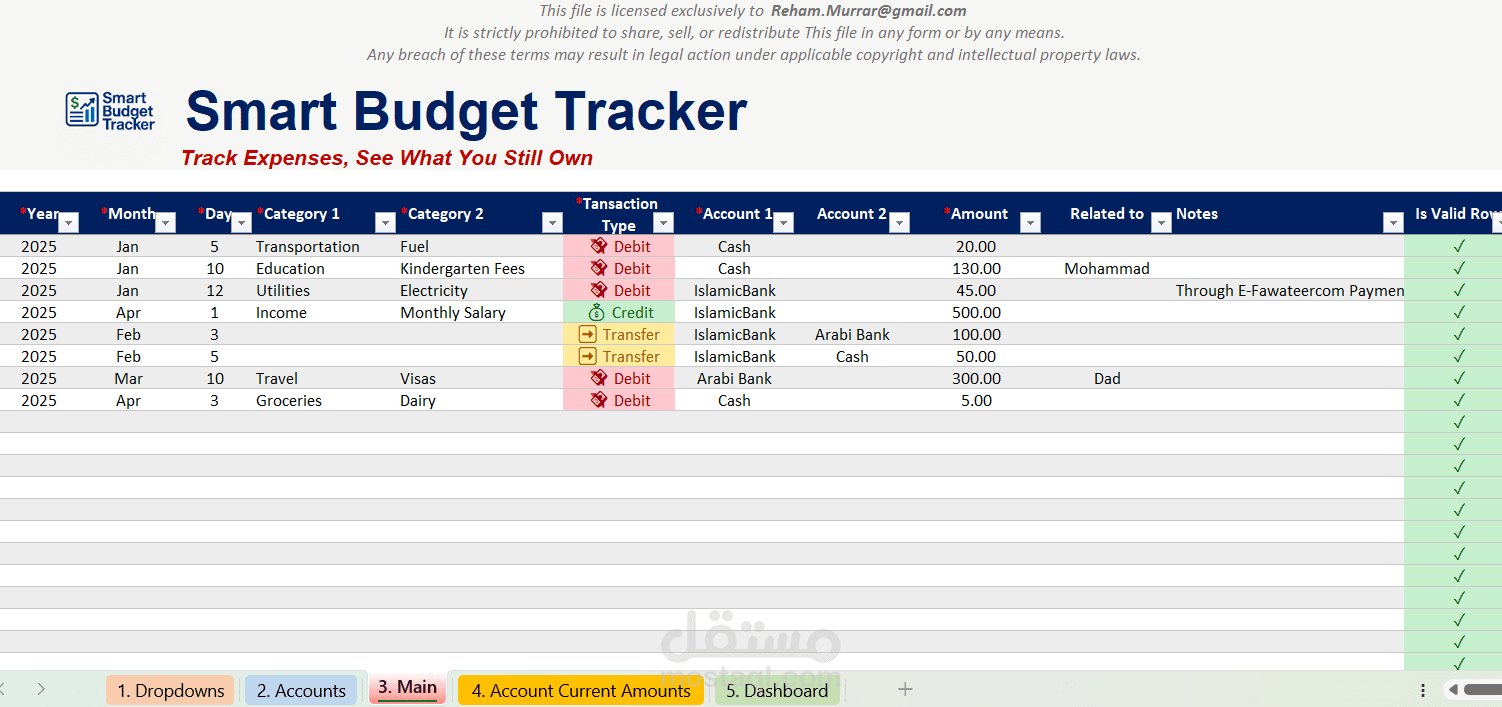This screenshot has height=707, width=1502.
Task: Switch to the 1. Dropdowns sheet tab
Action: 171,690
